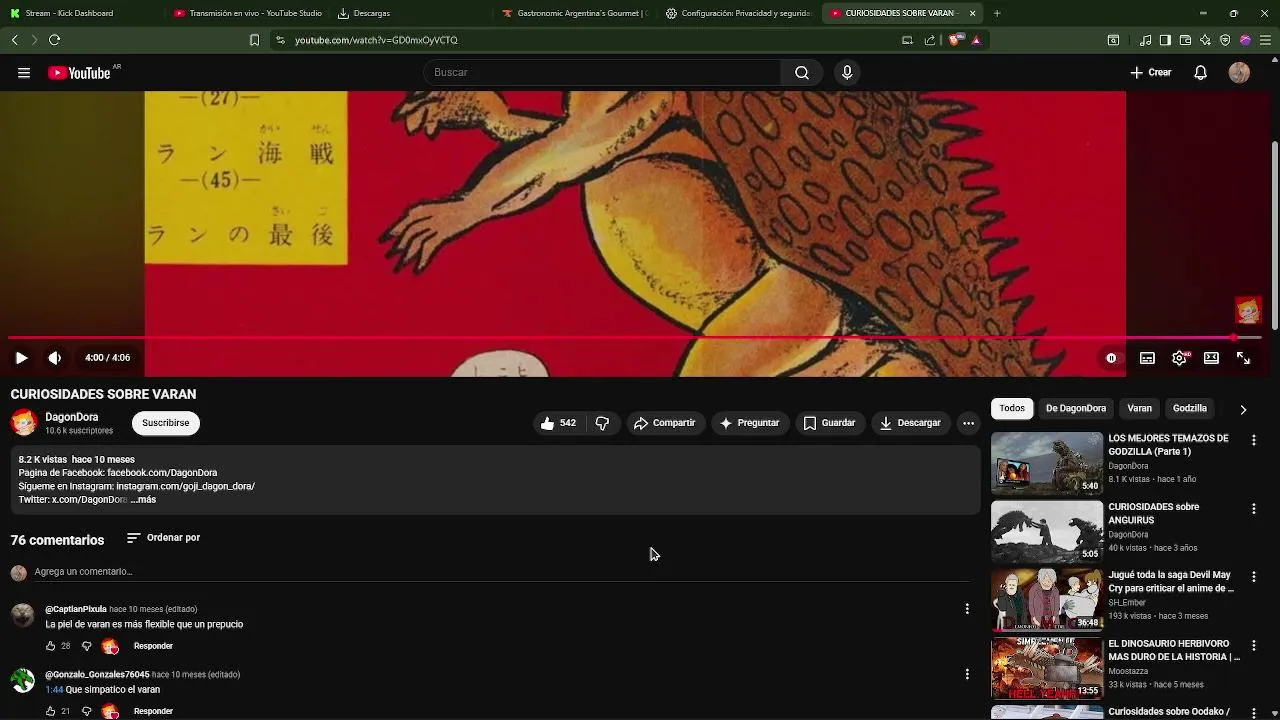The height and width of the screenshot is (720, 1280).
Task: Open the Ordenar por sort dropdown
Action: [x=163, y=538]
